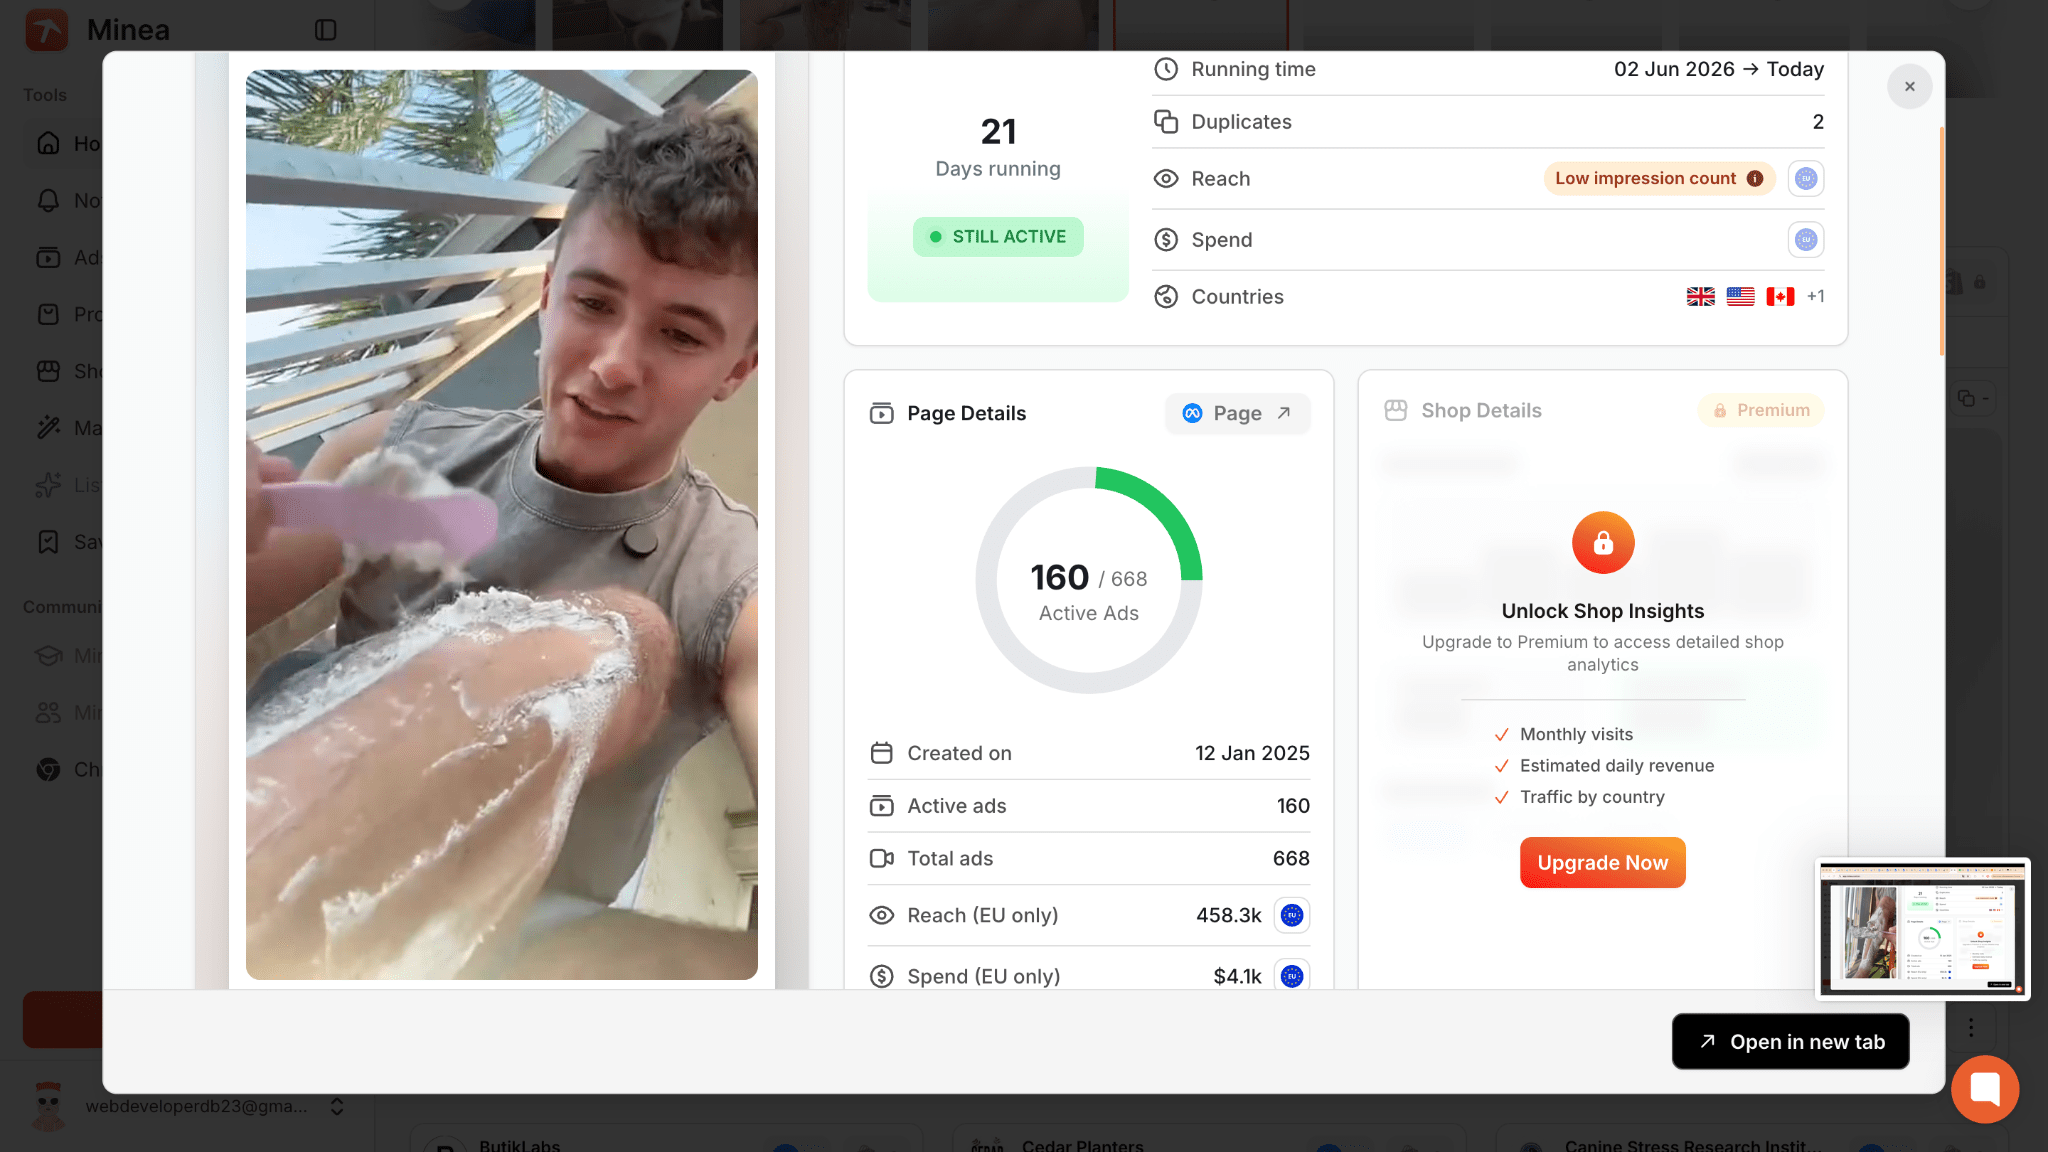
Task: Open the Facebook Page link button
Action: tap(1237, 413)
